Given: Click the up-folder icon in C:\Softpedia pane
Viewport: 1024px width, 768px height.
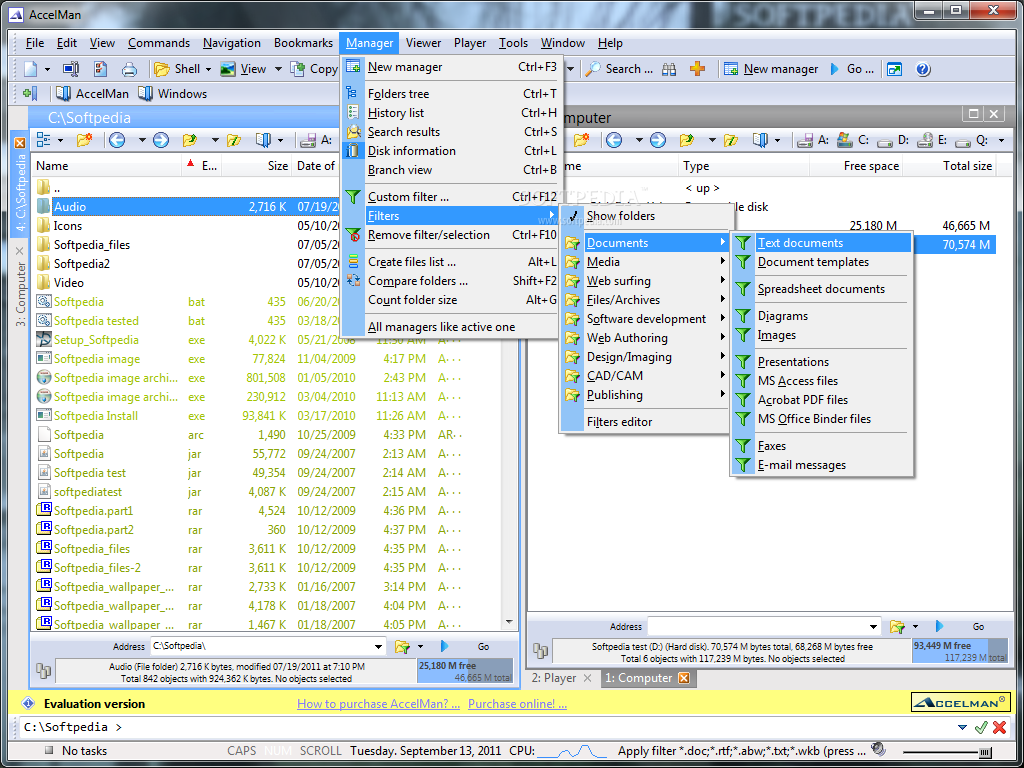Looking at the screenshot, I should (x=190, y=140).
